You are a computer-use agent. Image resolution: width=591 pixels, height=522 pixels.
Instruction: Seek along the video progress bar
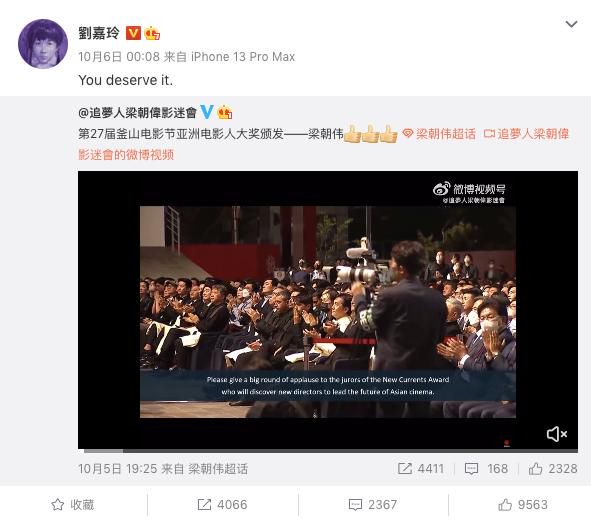331,450
